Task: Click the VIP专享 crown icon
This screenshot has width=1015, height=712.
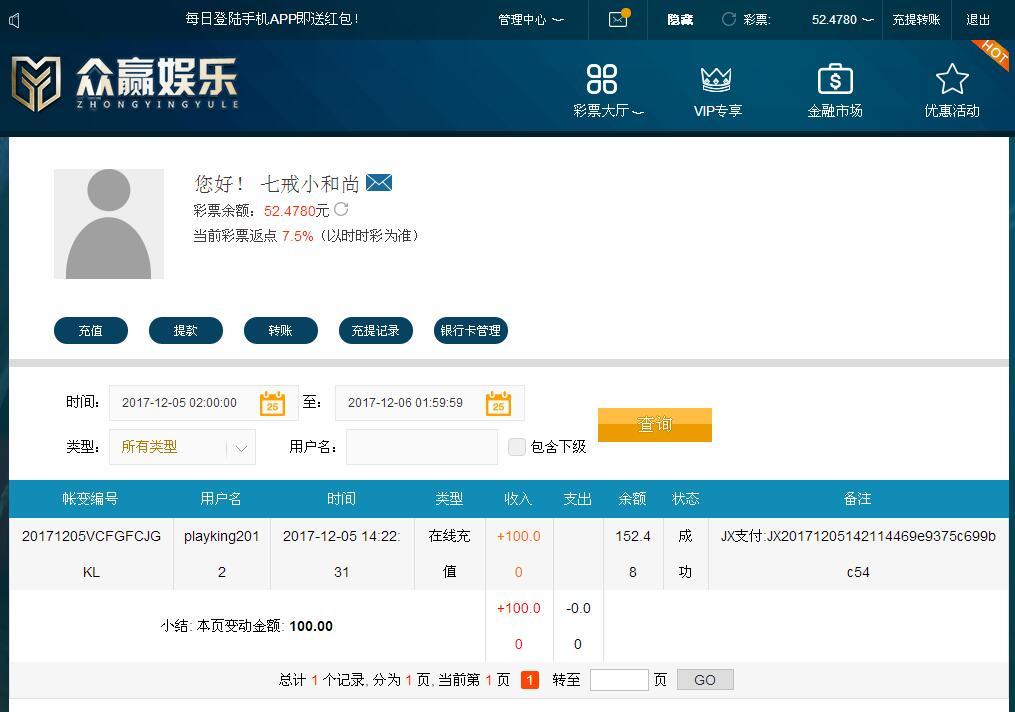Action: pyautogui.click(x=716, y=80)
